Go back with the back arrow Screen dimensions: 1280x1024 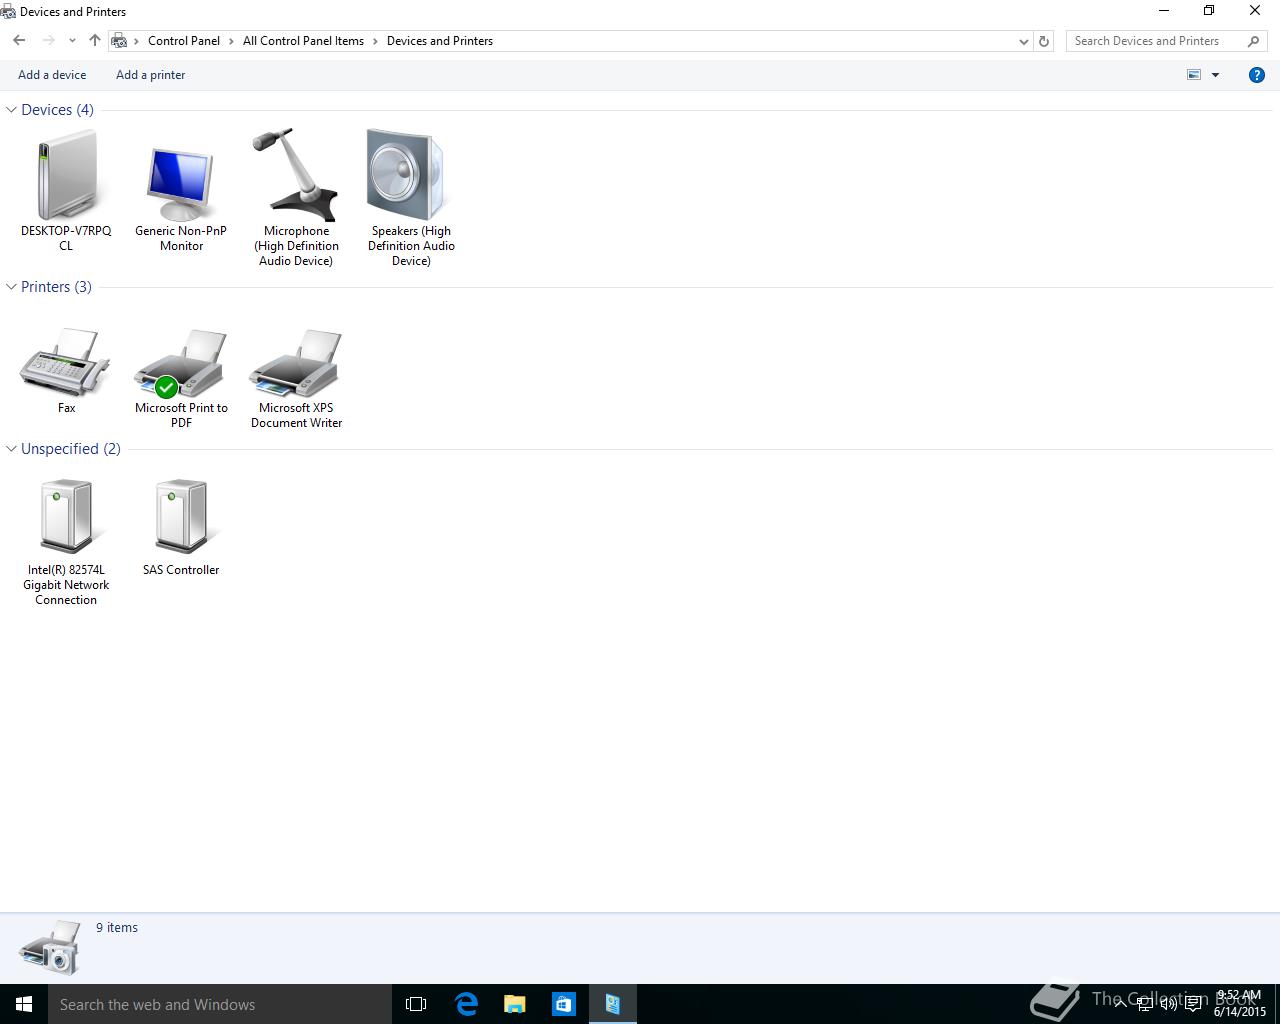pos(19,41)
